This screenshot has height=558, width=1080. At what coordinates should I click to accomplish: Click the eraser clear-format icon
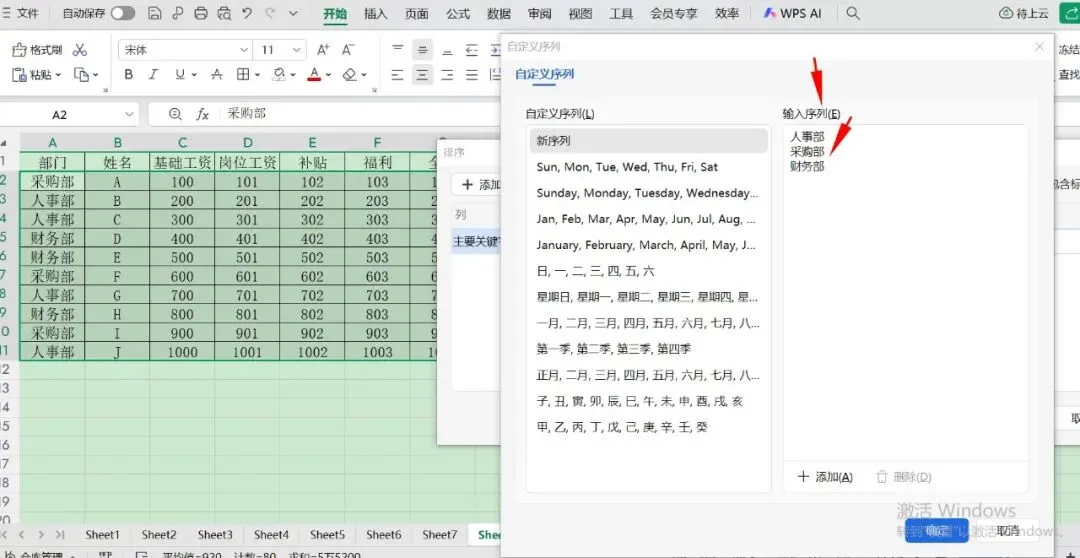pos(350,74)
